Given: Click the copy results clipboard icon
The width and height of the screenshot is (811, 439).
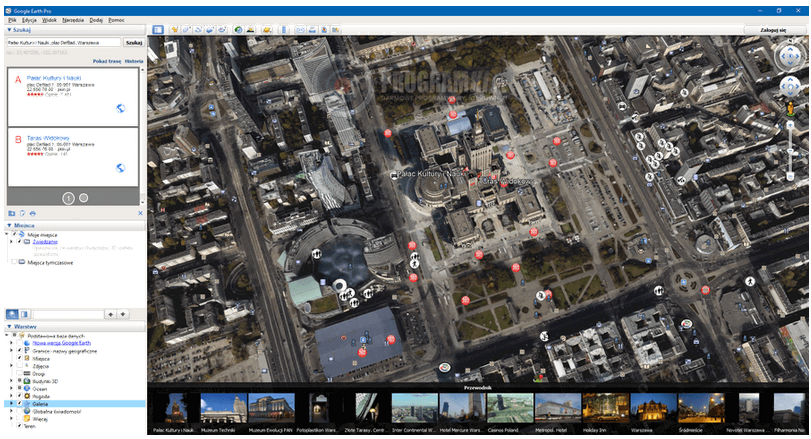Looking at the screenshot, I should (22, 213).
